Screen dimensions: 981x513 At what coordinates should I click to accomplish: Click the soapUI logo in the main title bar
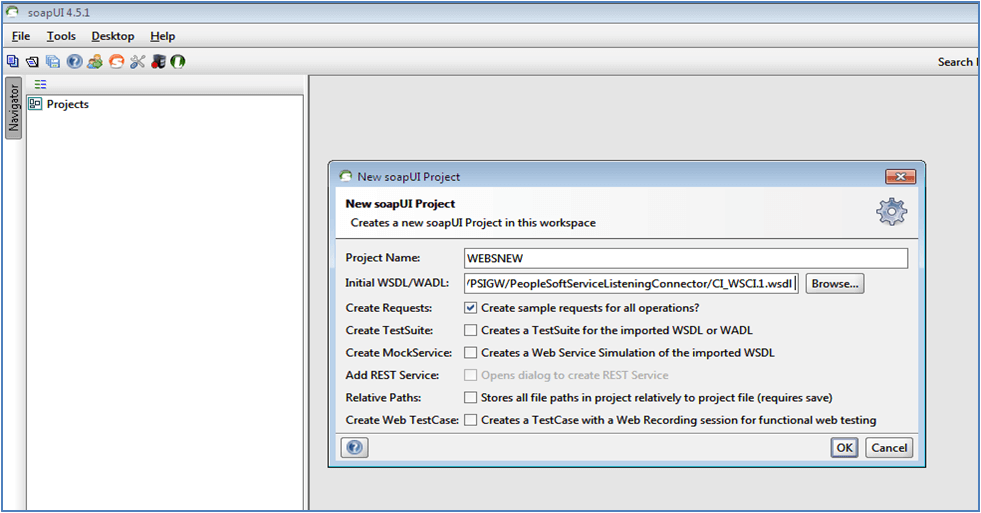(13, 12)
